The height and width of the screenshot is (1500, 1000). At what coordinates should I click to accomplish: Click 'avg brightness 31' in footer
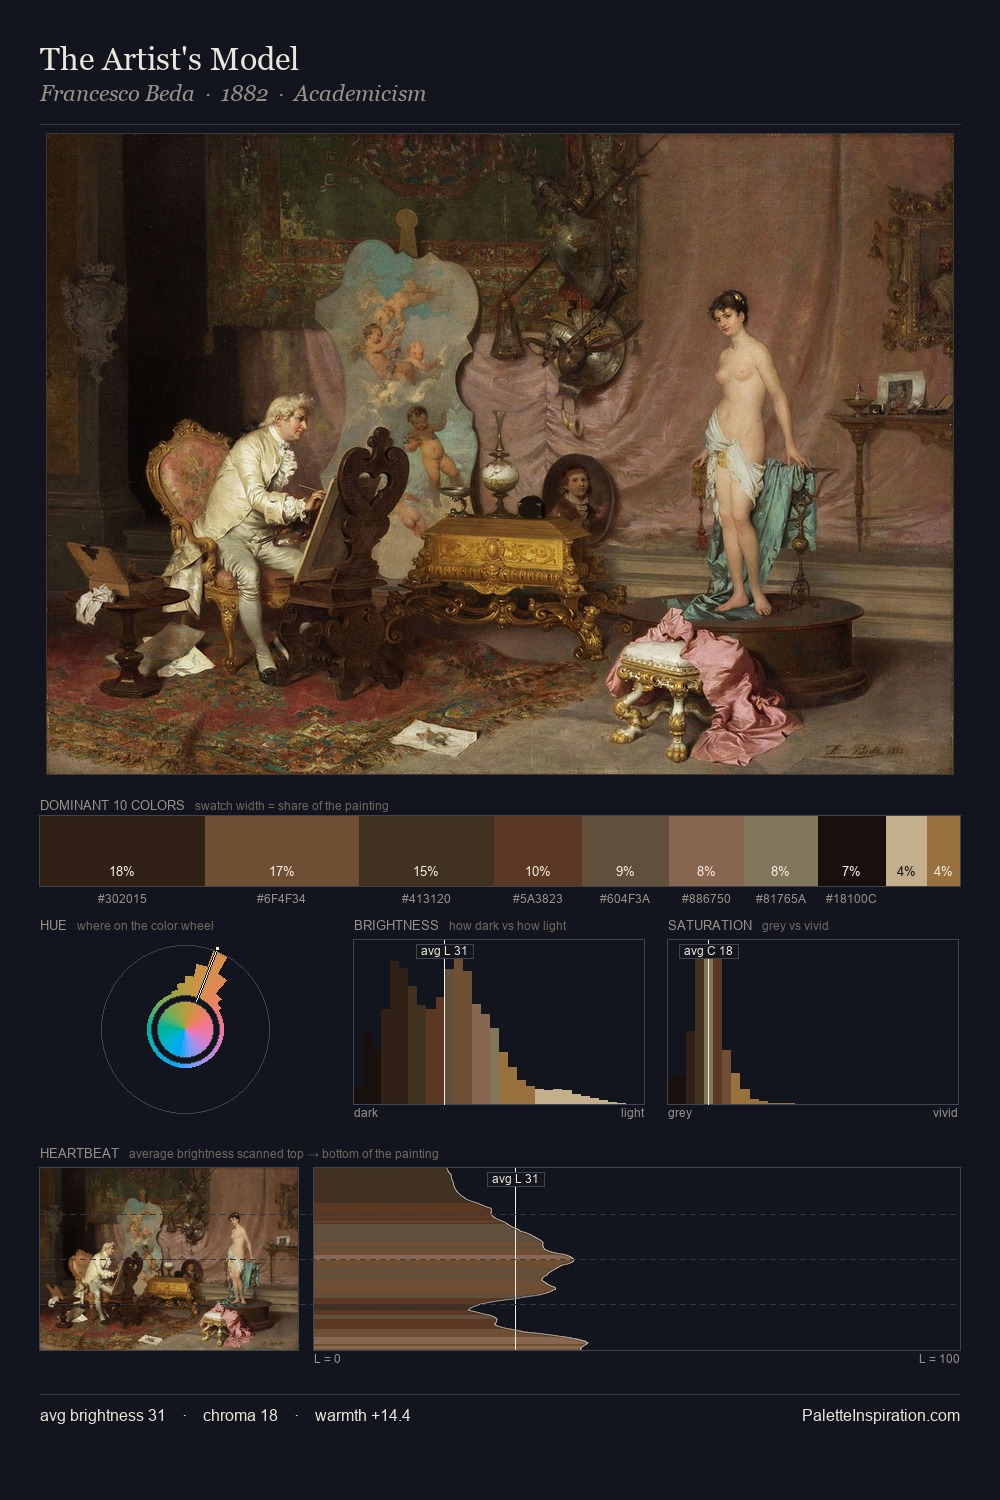coord(103,1416)
